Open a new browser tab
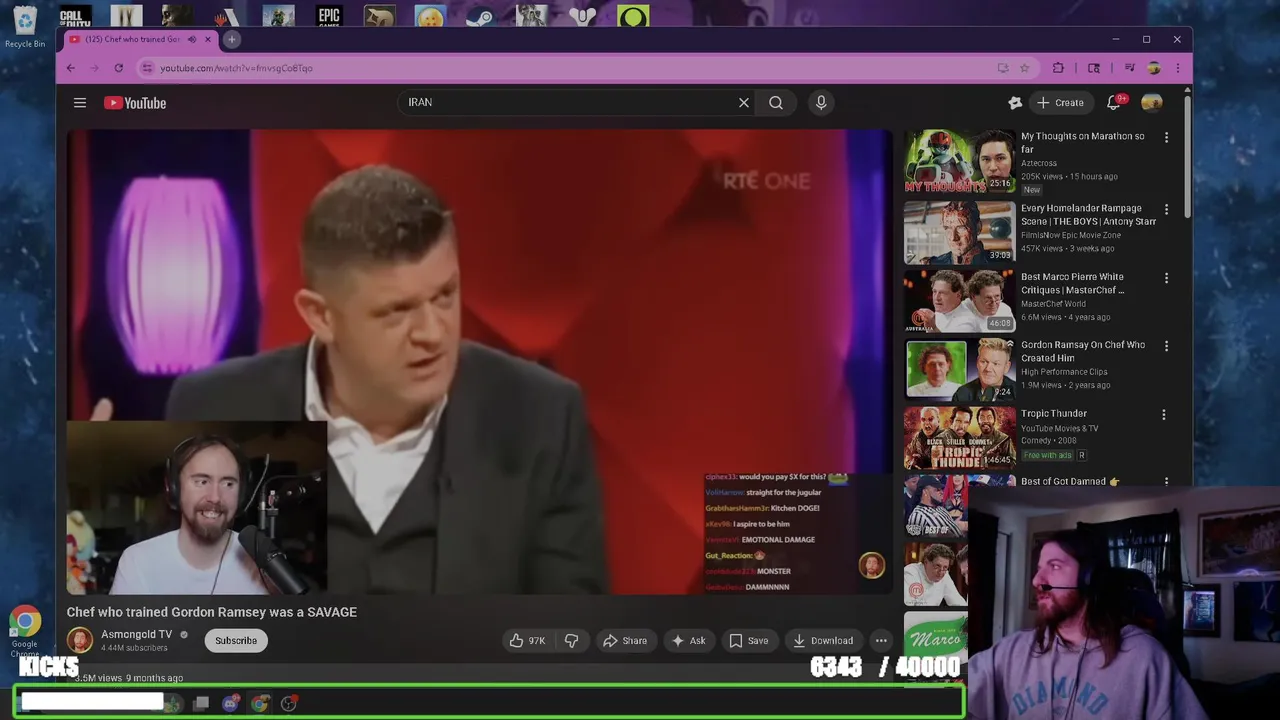 tap(232, 39)
